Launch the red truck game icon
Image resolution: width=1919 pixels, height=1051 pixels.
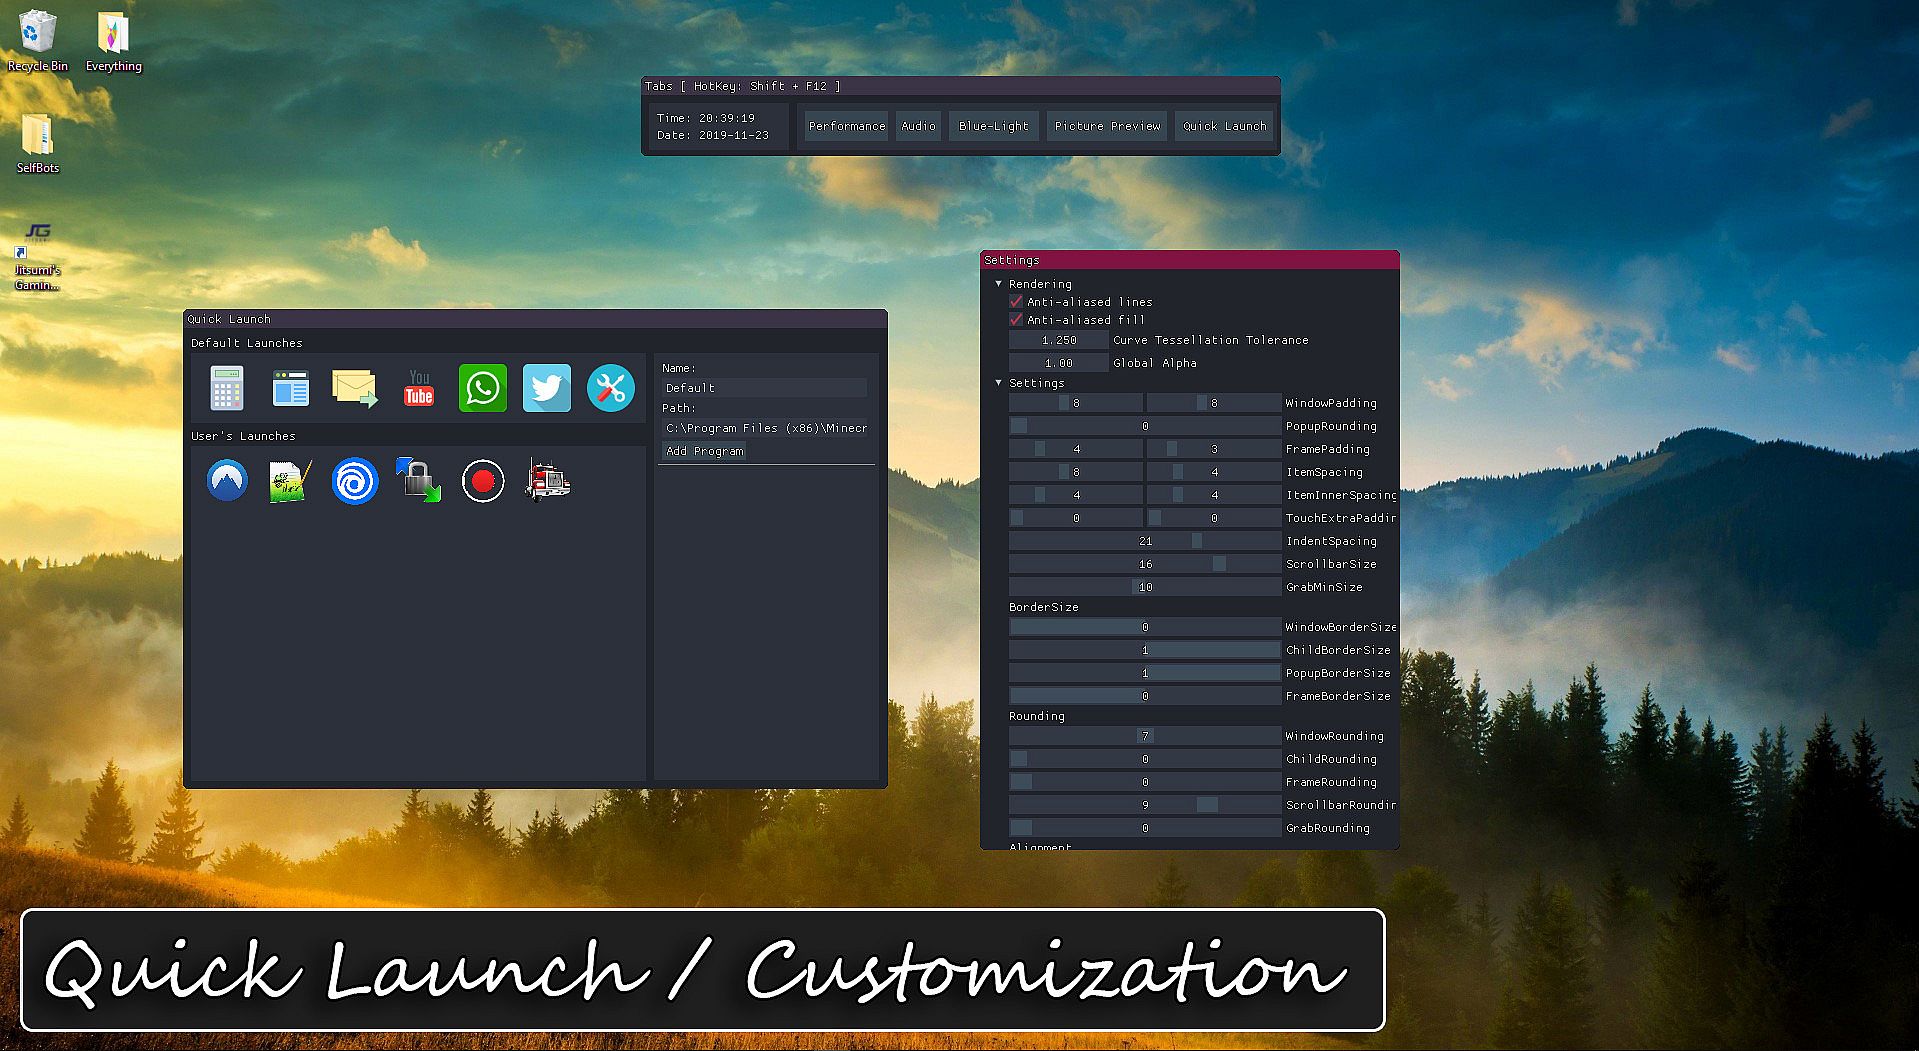[x=547, y=481]
